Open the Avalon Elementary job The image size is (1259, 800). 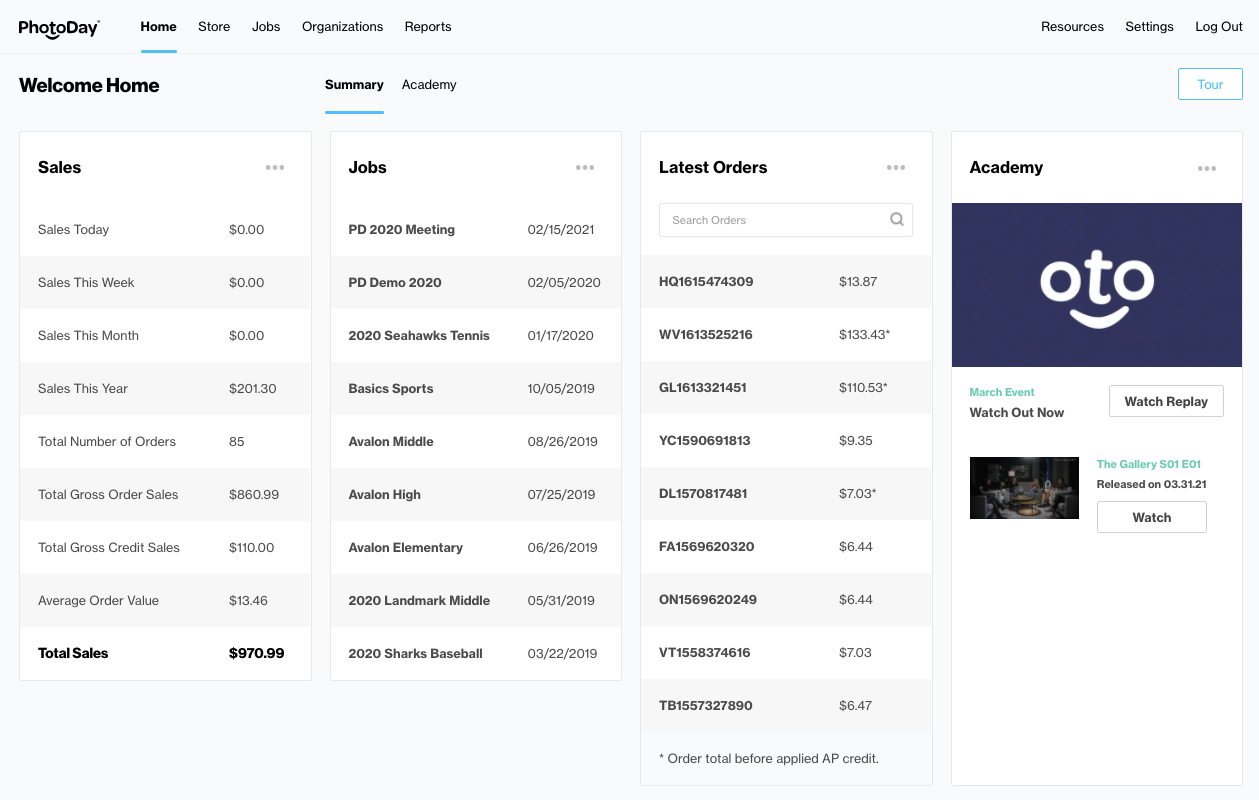(406, 547)
